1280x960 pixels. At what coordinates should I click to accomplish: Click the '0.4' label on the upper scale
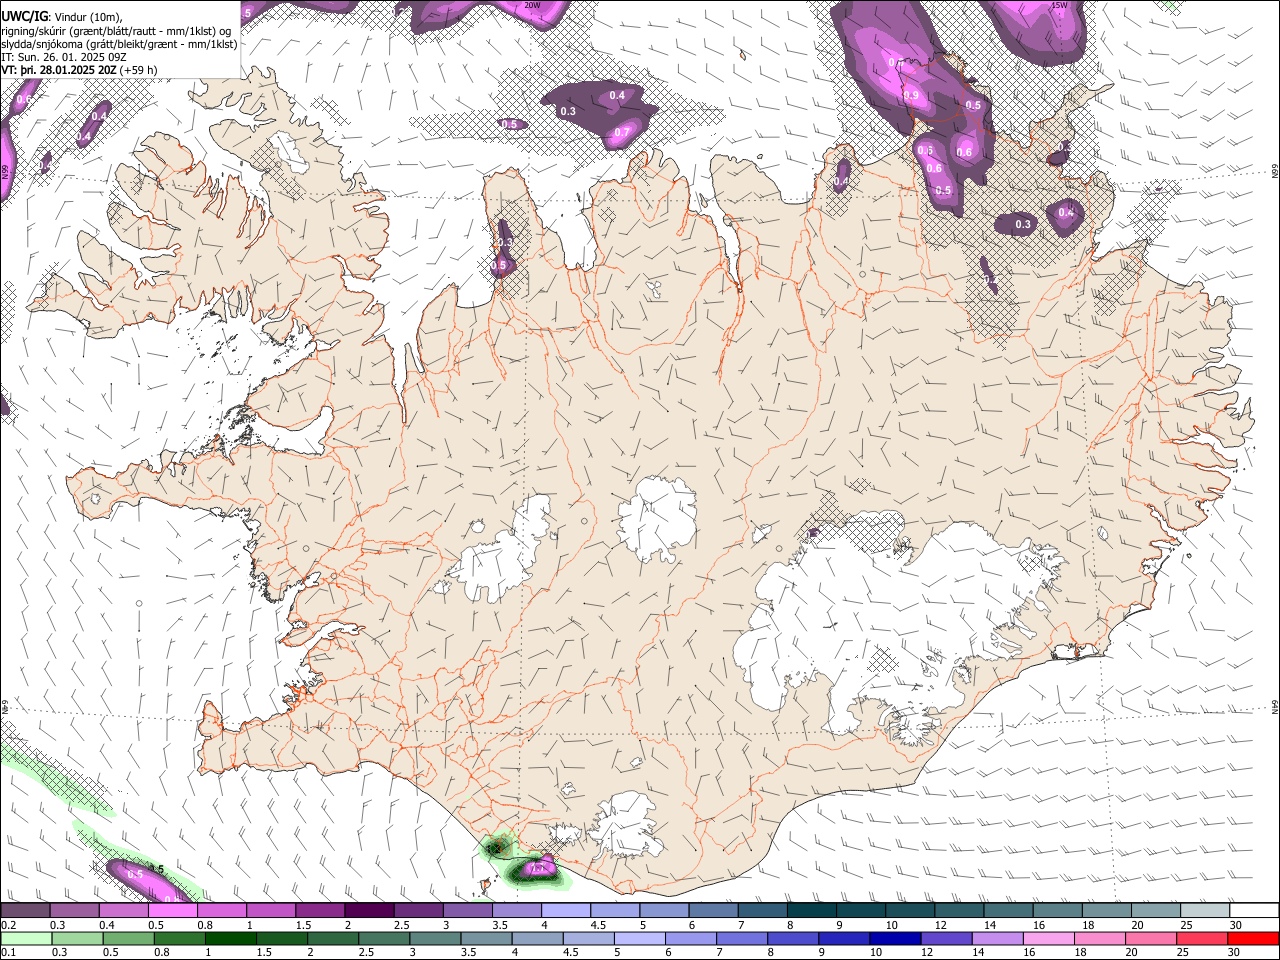[107, 925]
